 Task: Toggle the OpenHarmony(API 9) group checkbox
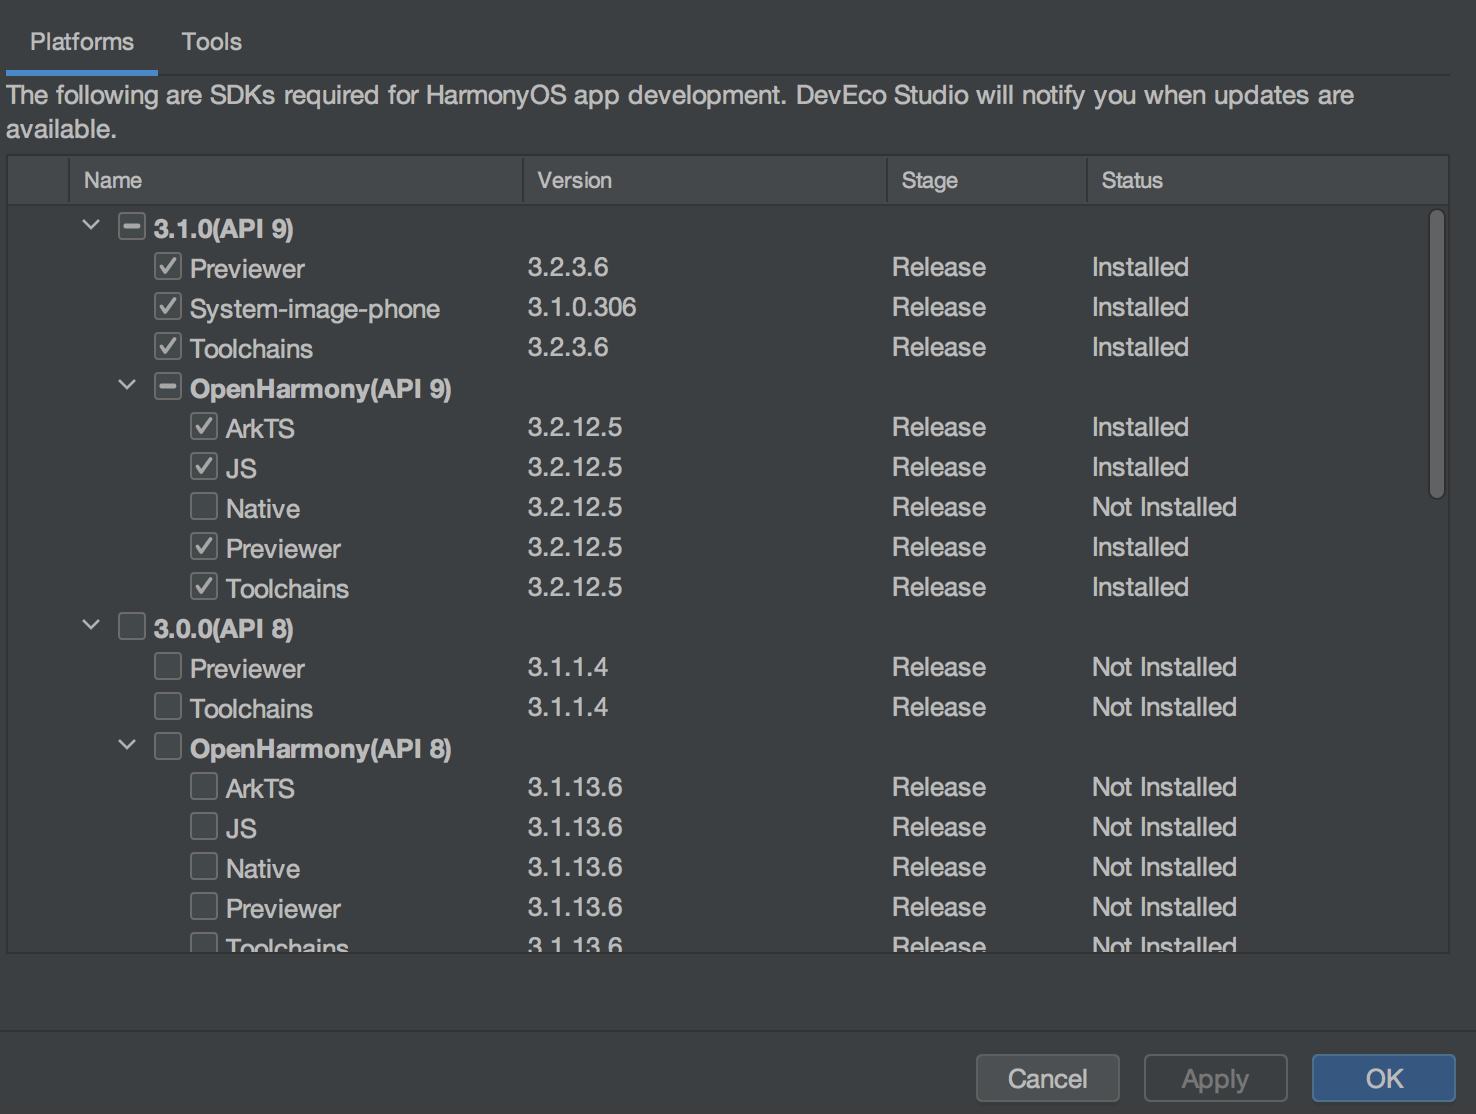[168, 386]
